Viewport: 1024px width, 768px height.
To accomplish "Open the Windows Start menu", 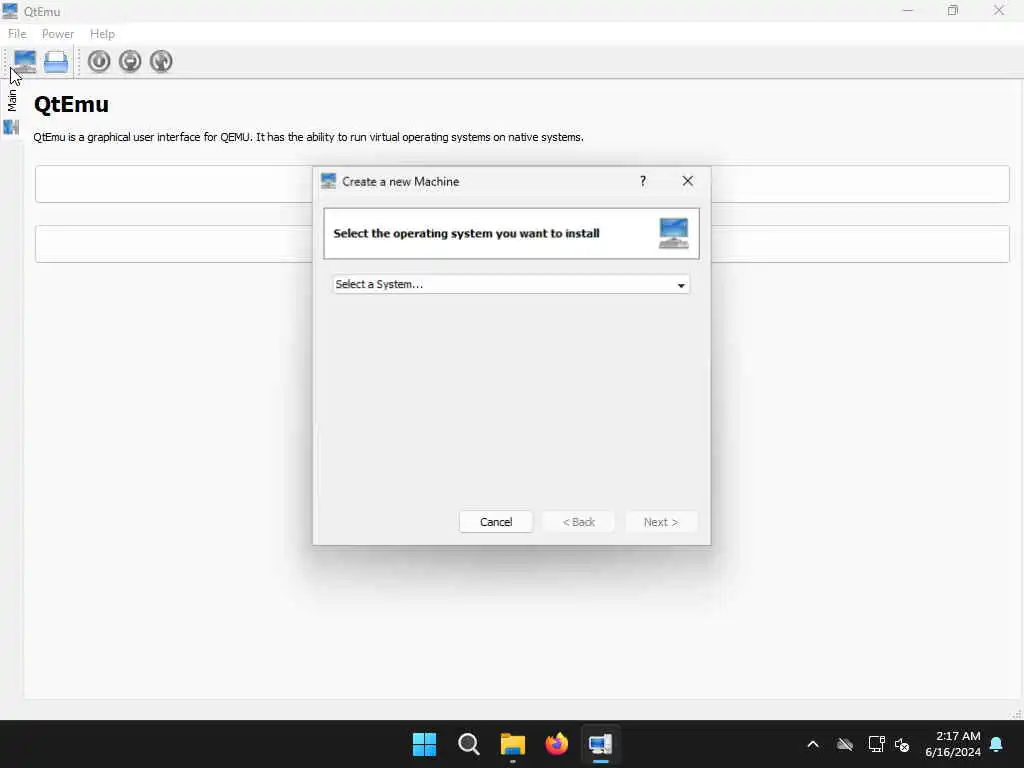I will coord(424,744).
